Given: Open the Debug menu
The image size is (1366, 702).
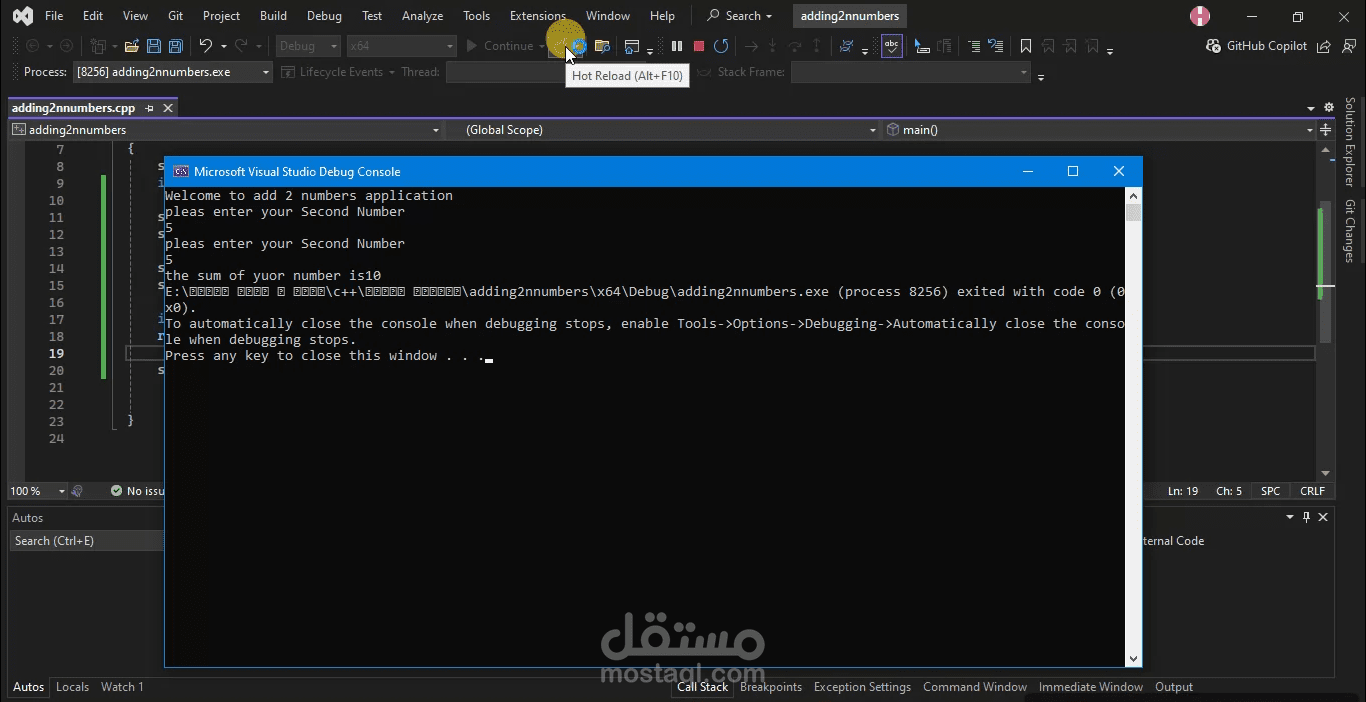Looking at the screenshot, I should tap(324, 16).
